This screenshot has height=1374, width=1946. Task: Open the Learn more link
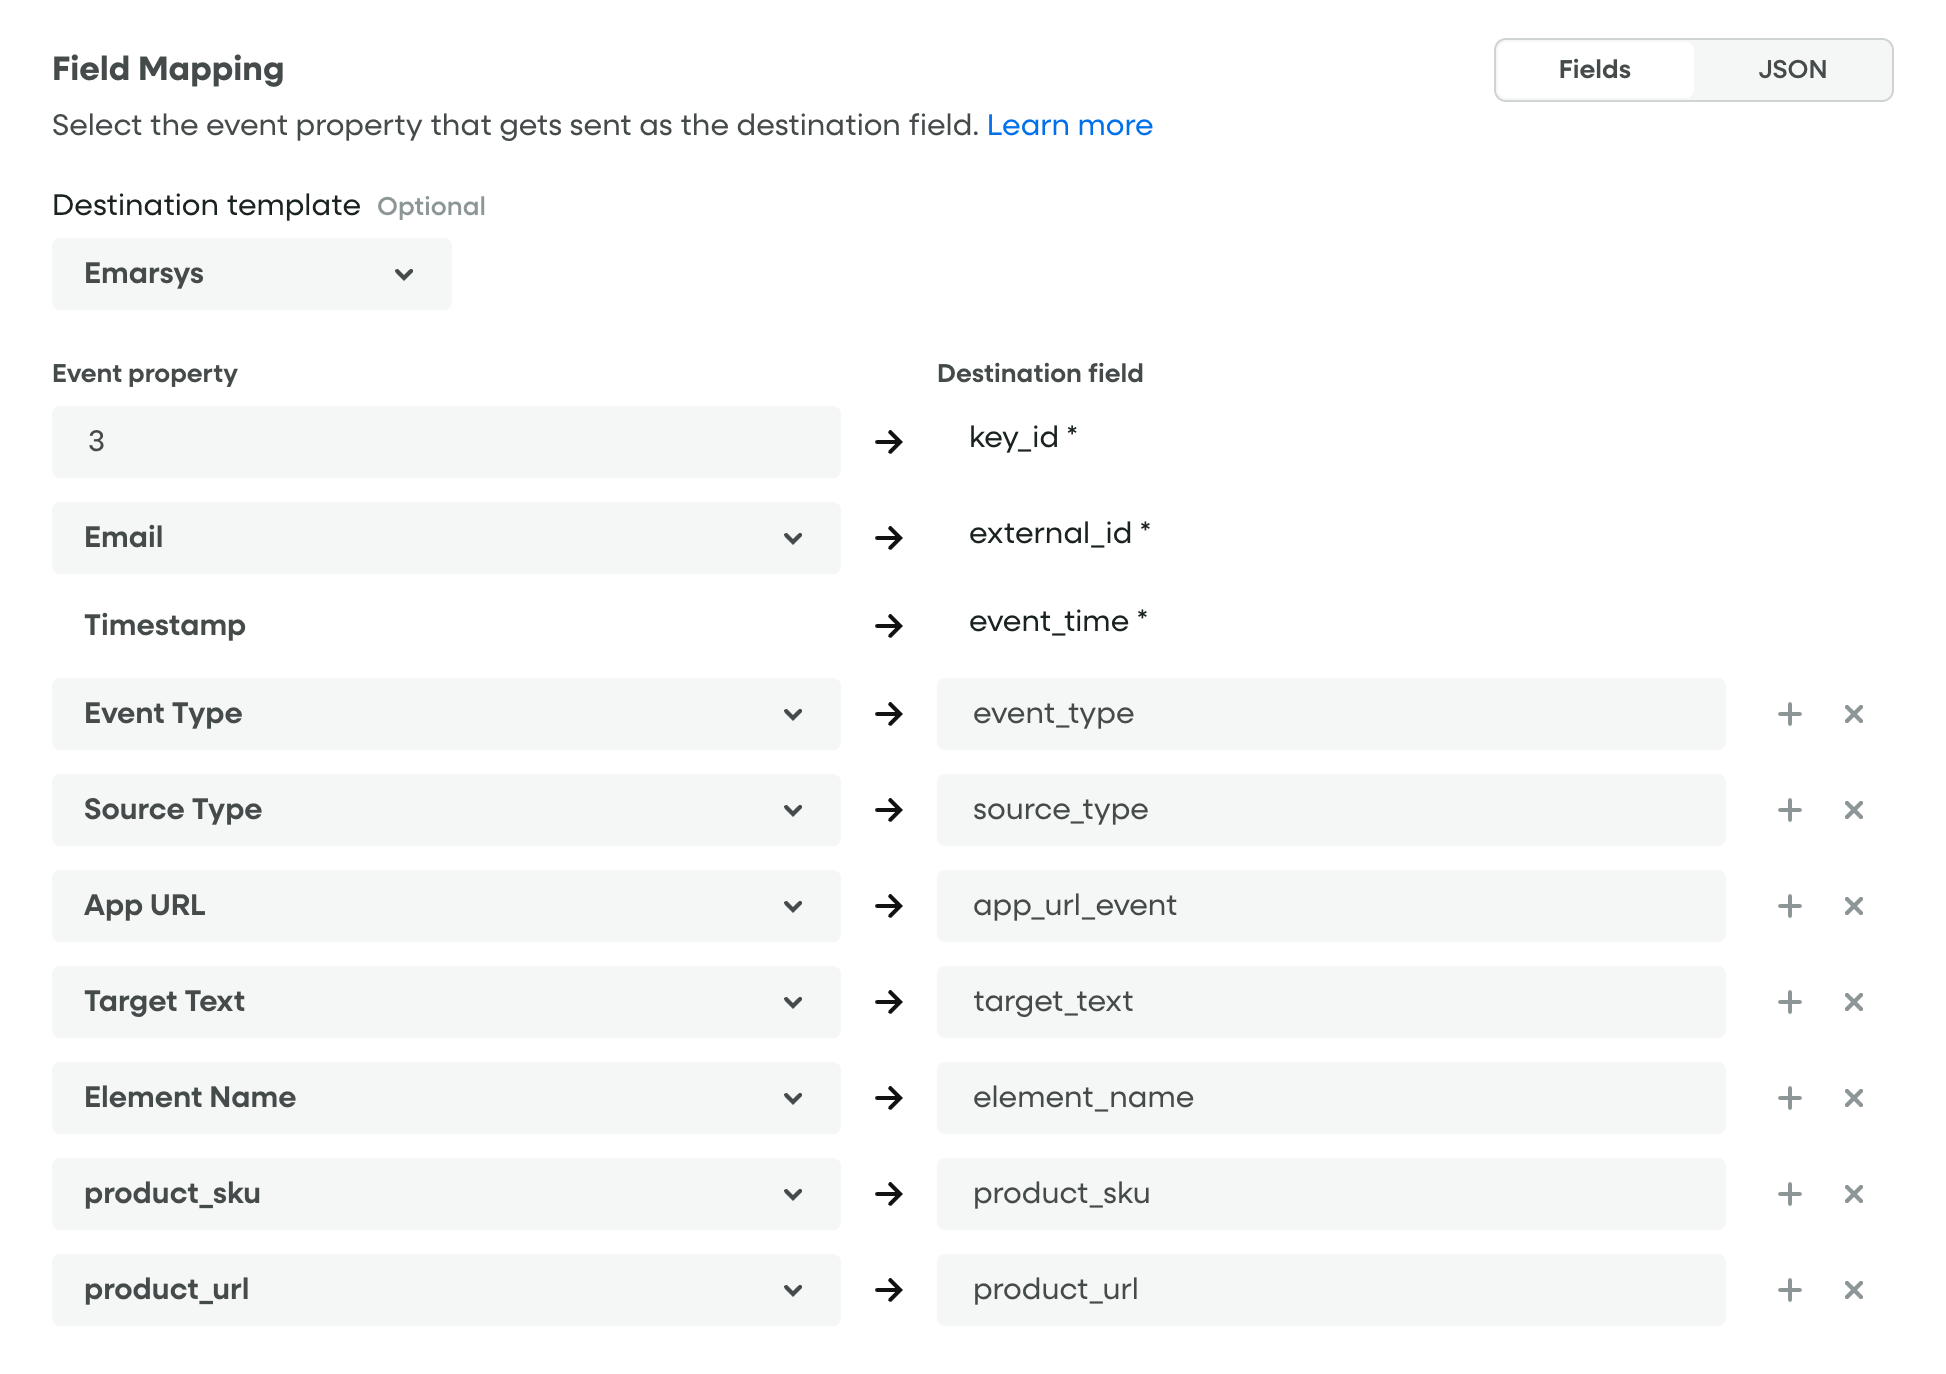pos(1069,126)
